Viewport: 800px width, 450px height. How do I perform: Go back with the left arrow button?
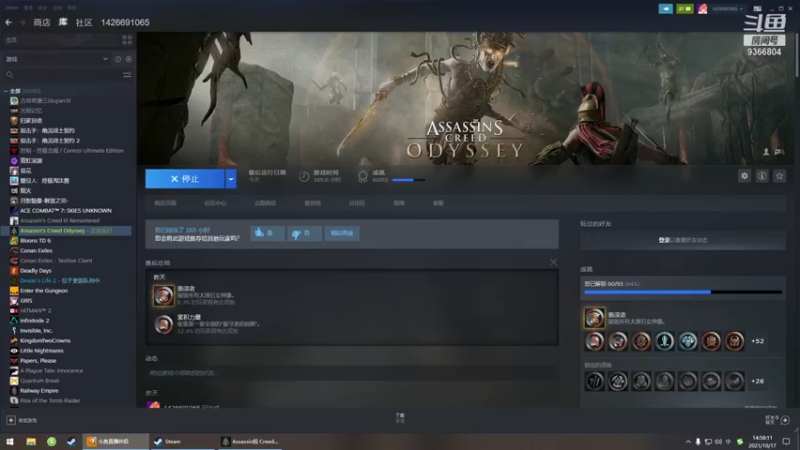[x=8, y=22]
